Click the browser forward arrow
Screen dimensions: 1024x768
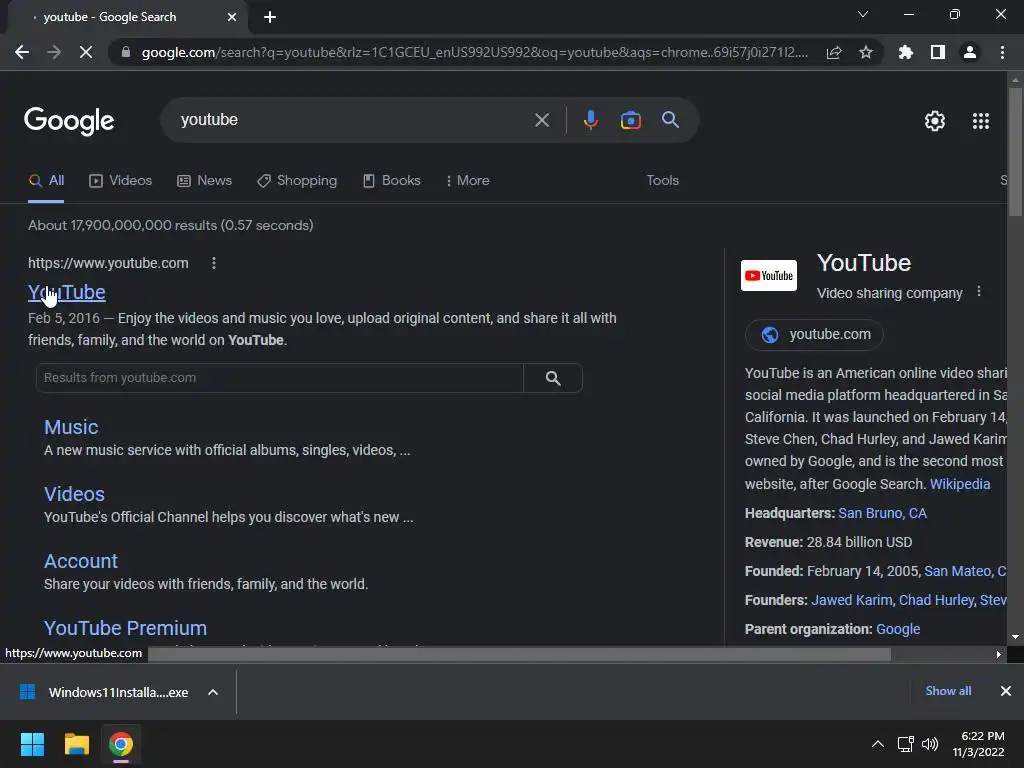(x=54, y=52)
